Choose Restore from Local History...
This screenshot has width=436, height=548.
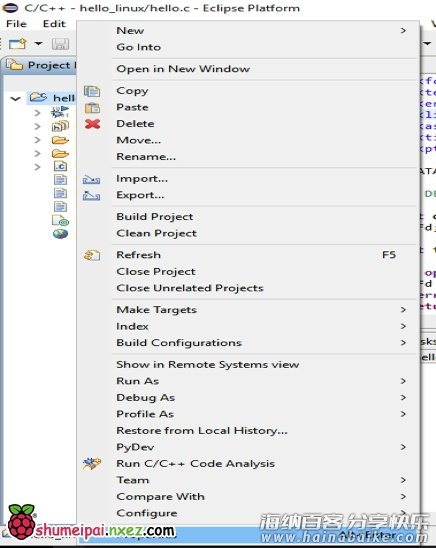(x=248, y=431)
